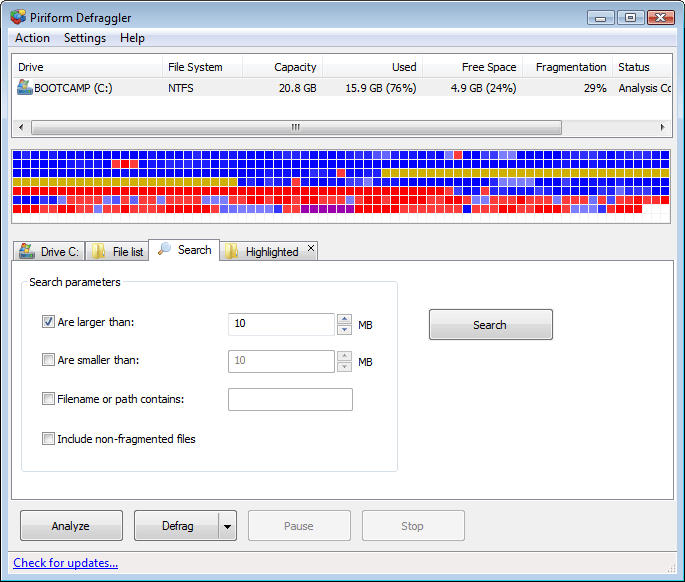Minimize the Defraggler window
The image size is (685, 582).
click(x=601, y=18)
